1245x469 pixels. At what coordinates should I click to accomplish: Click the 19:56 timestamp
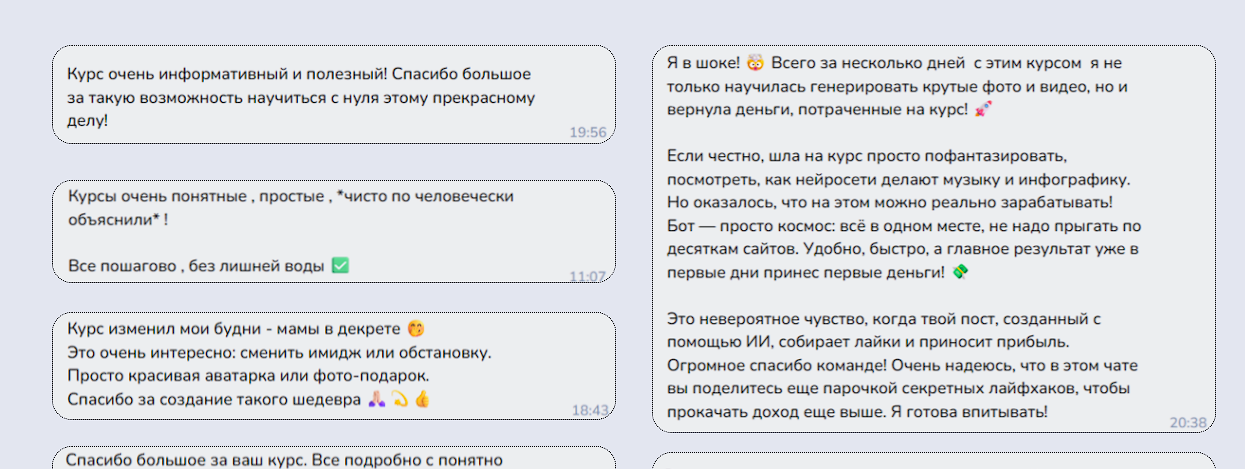pyautogui.click(x=588, y=132)
